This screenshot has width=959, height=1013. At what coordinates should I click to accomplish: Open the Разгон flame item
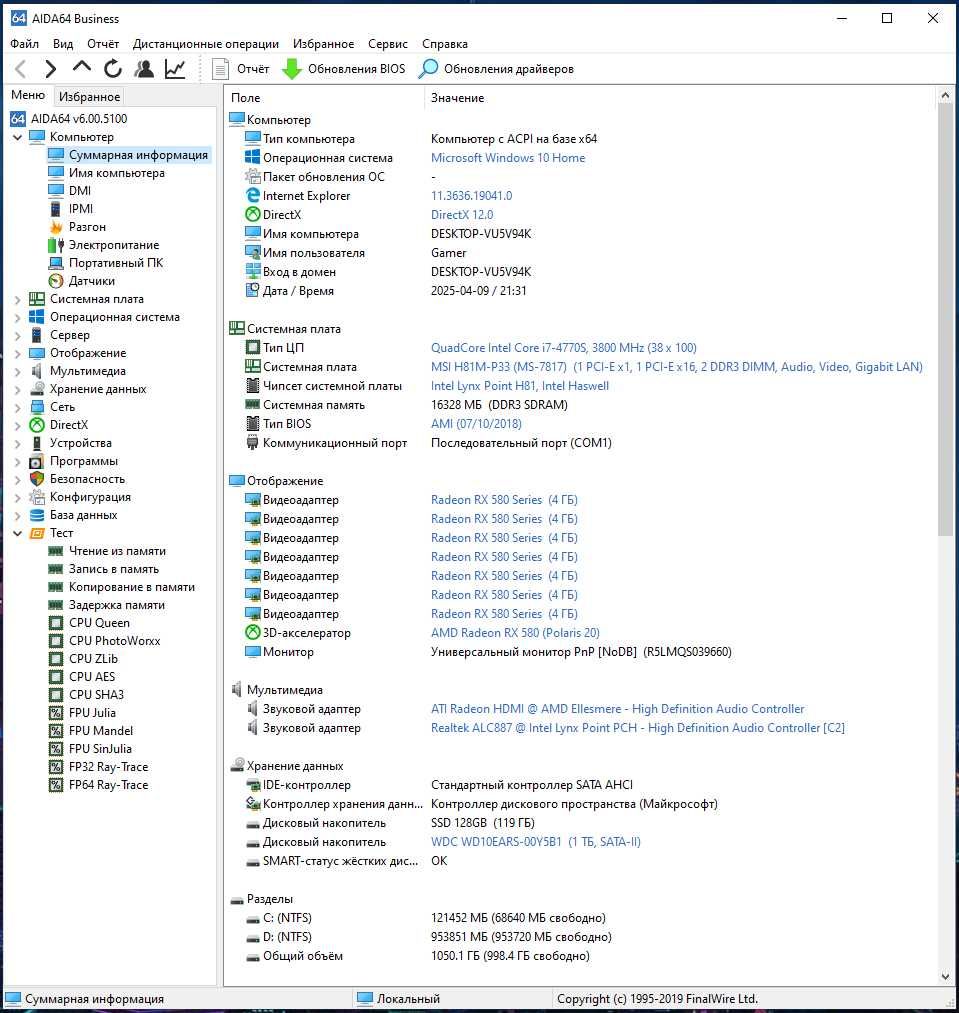pyautogui.click(x=87, y=227)
